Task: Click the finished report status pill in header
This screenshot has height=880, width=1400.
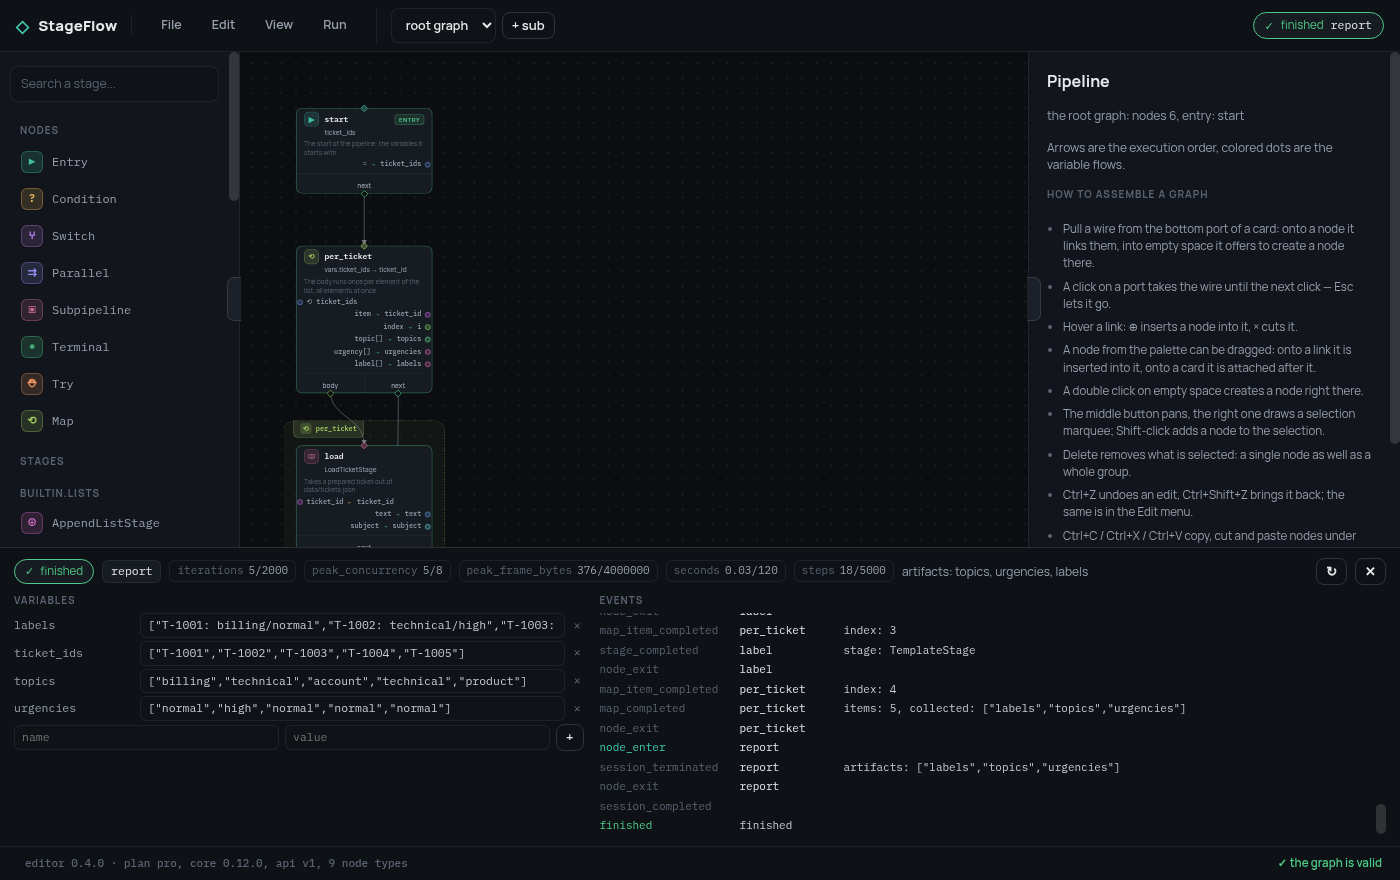Action: 1318,25
